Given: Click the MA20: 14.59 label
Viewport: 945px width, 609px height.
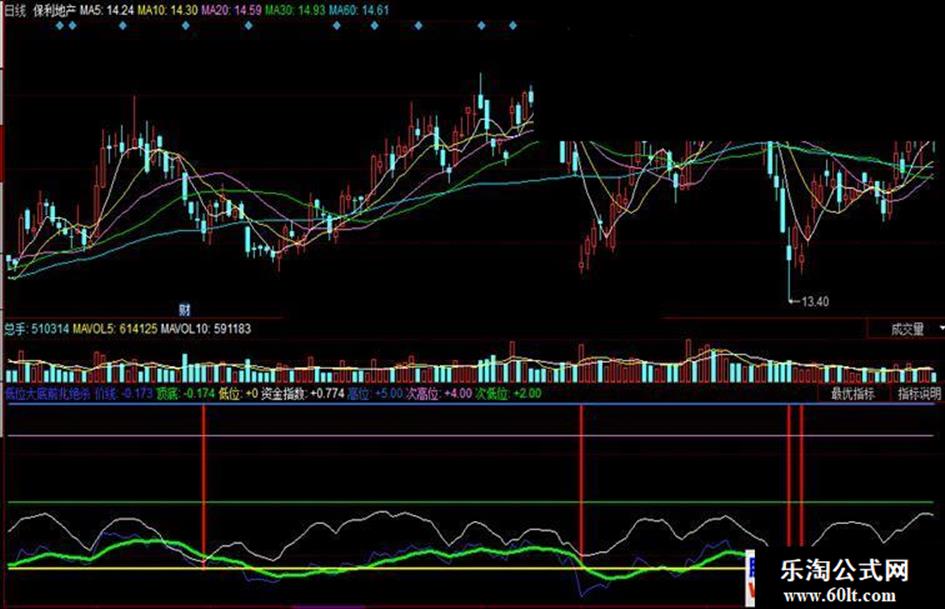Looking at the screenshot, I should click(x=231, y=10).
